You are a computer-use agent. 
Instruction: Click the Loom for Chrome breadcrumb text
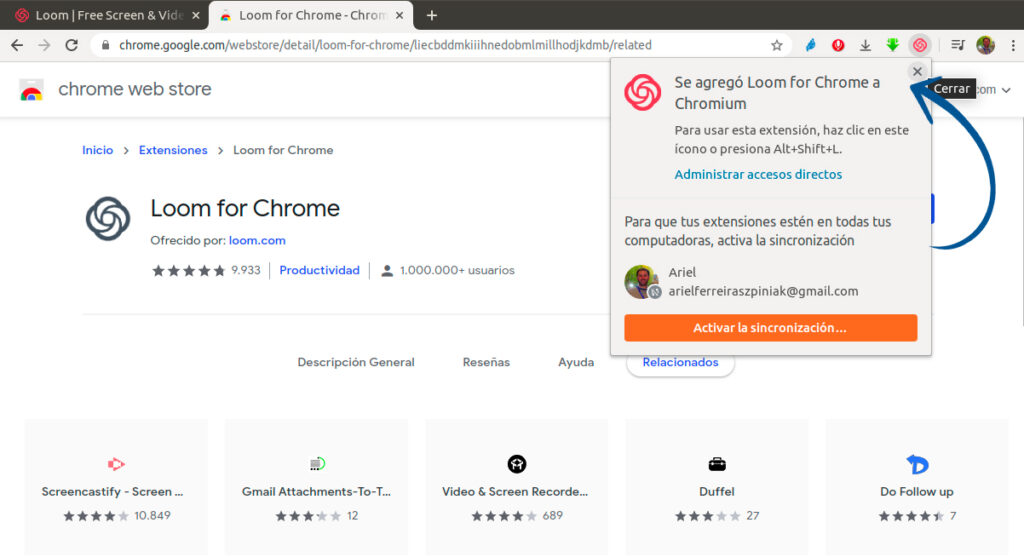[283, 150]
